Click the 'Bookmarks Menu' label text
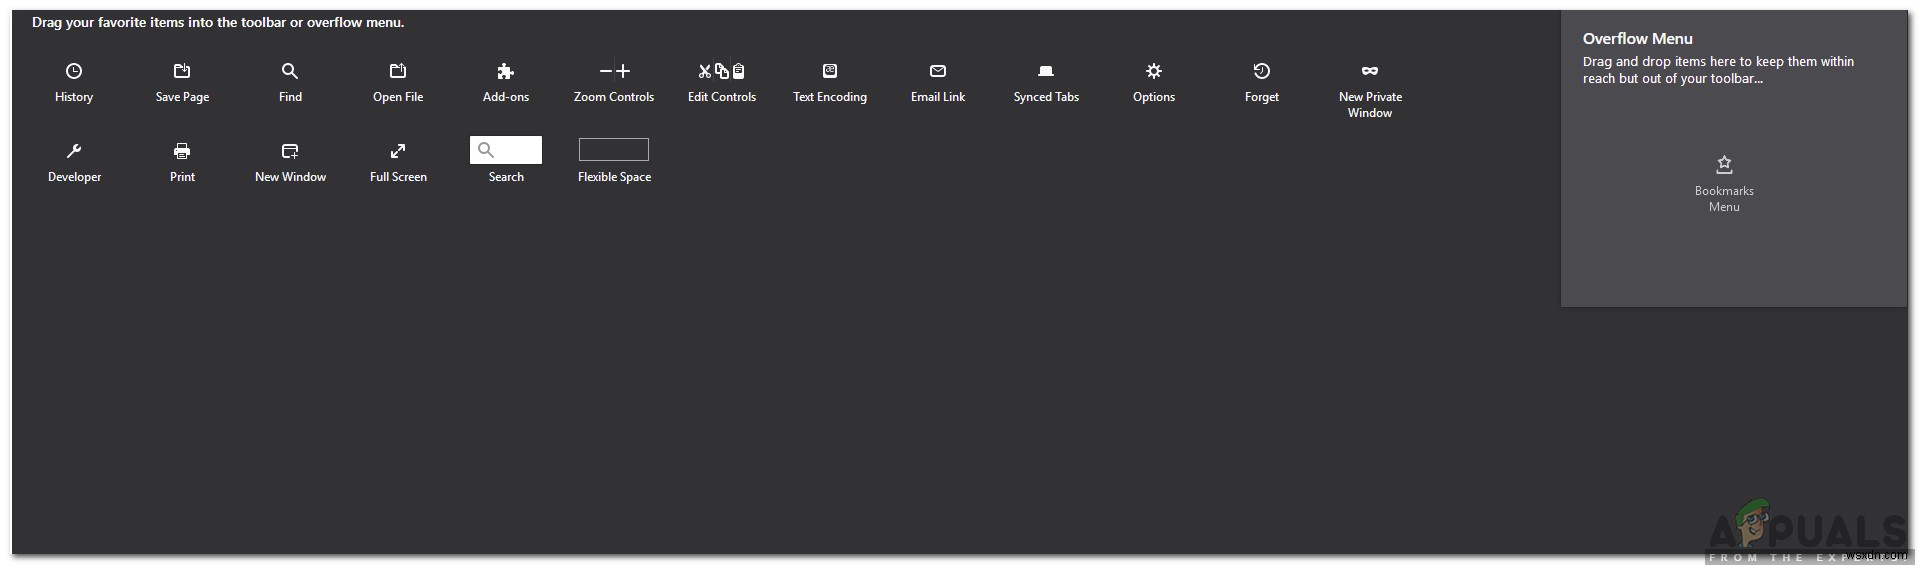The image size is (1919, 565). [1724, 199]
